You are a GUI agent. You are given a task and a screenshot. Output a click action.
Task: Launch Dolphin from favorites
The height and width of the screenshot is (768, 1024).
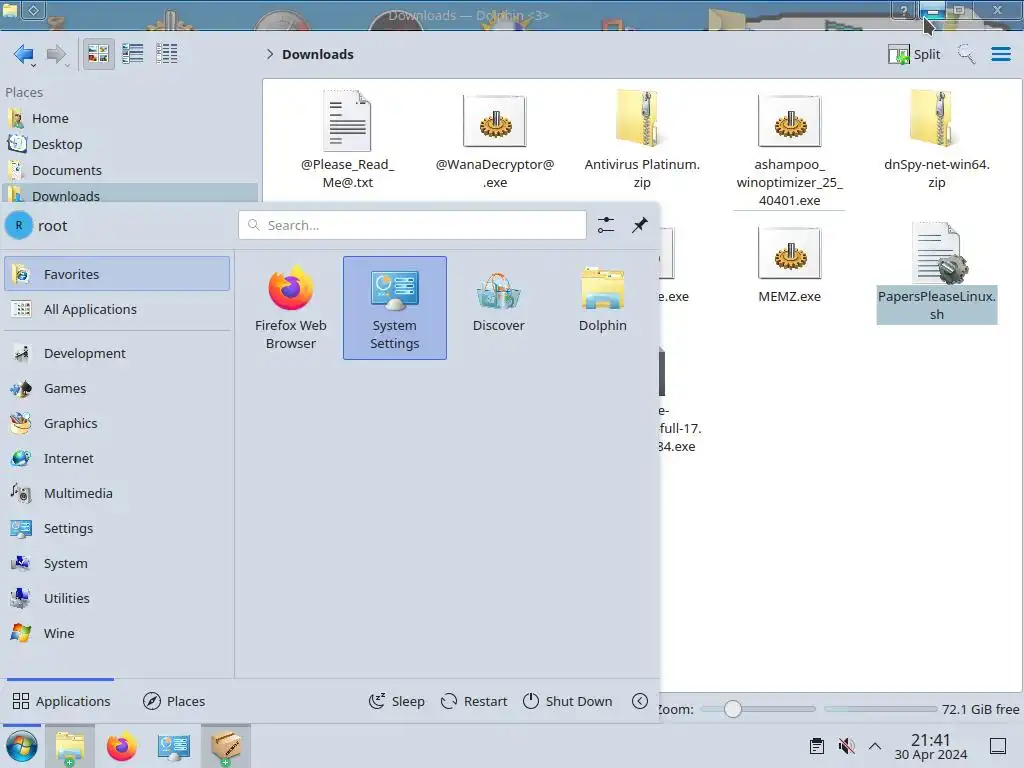[x=602, y=308]
